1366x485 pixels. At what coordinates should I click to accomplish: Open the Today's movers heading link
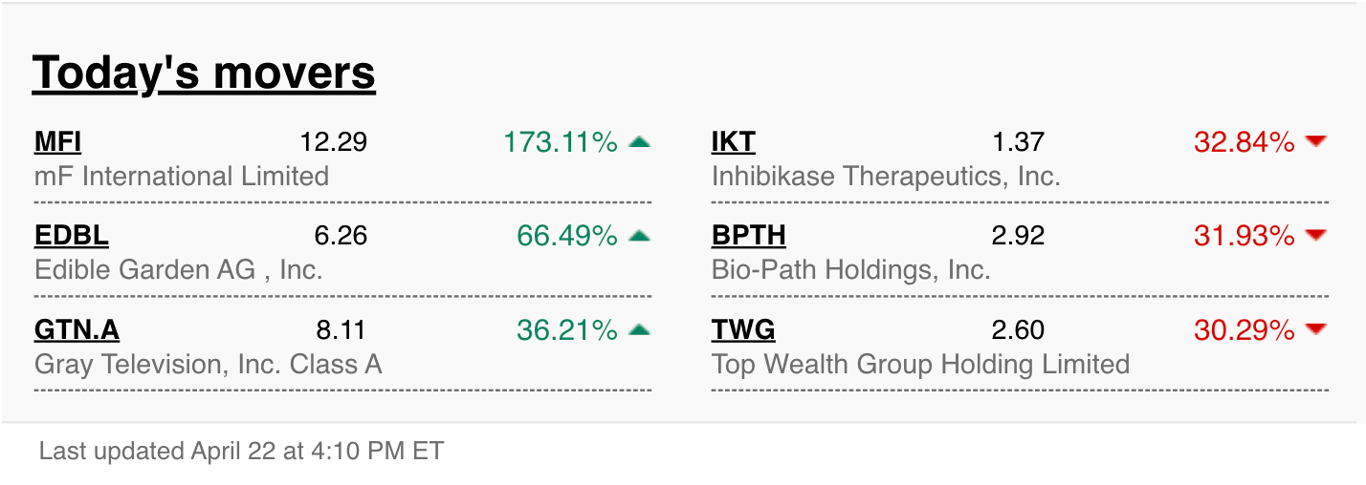[x=204, y=73]
